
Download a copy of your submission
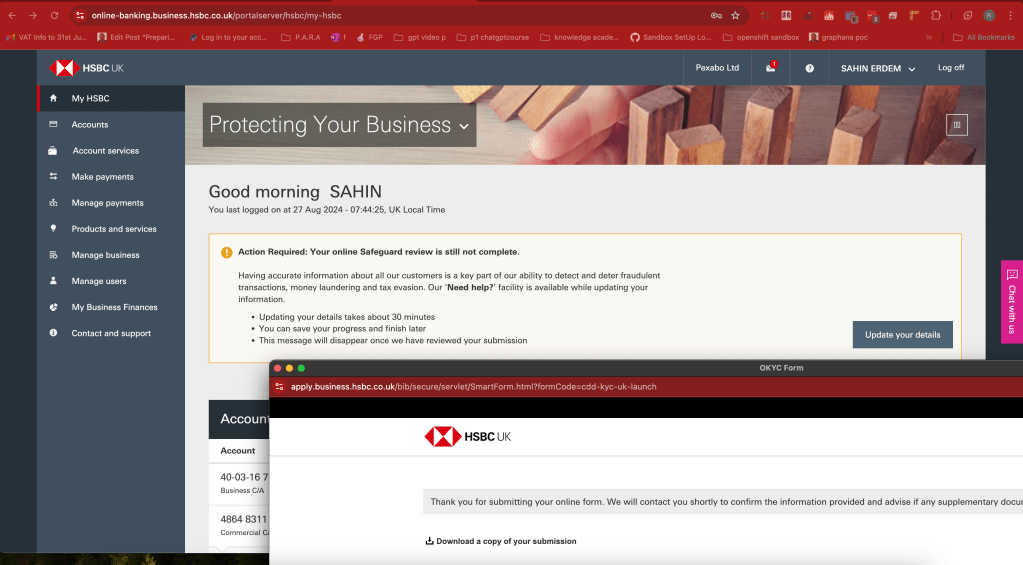coord(500,541)
